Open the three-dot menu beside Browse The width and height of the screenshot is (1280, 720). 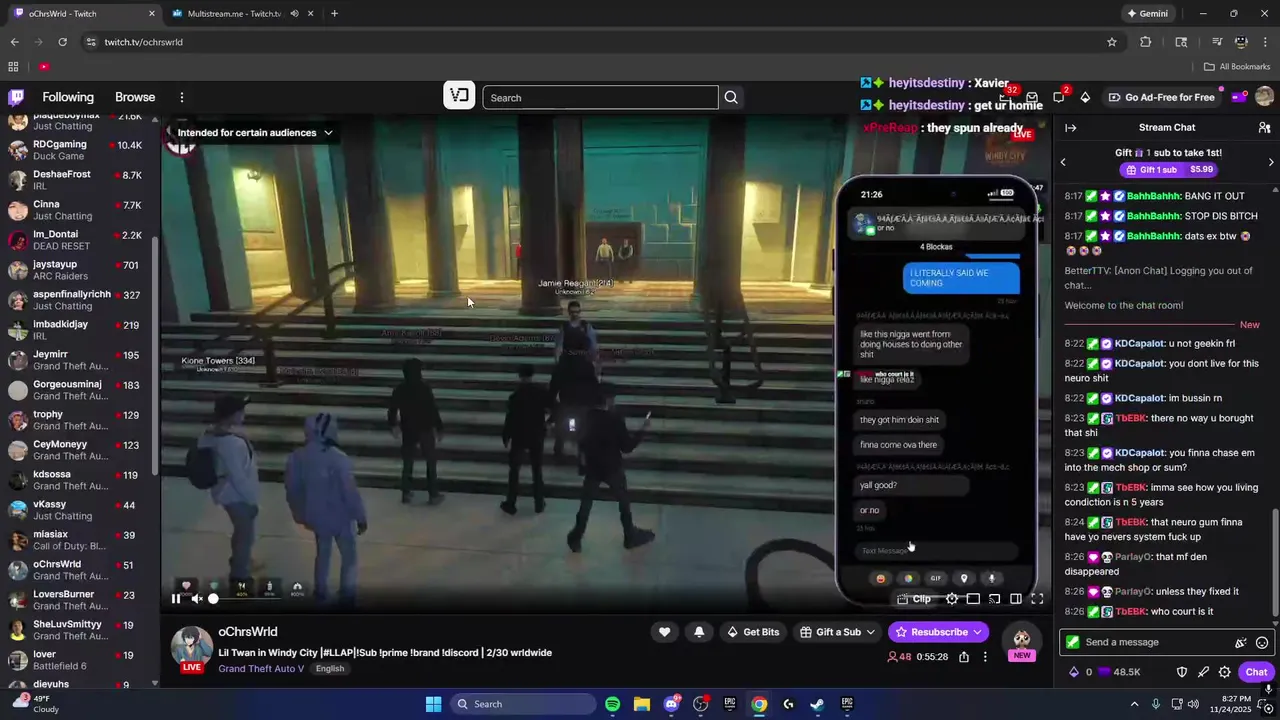(x=182, y=97)
